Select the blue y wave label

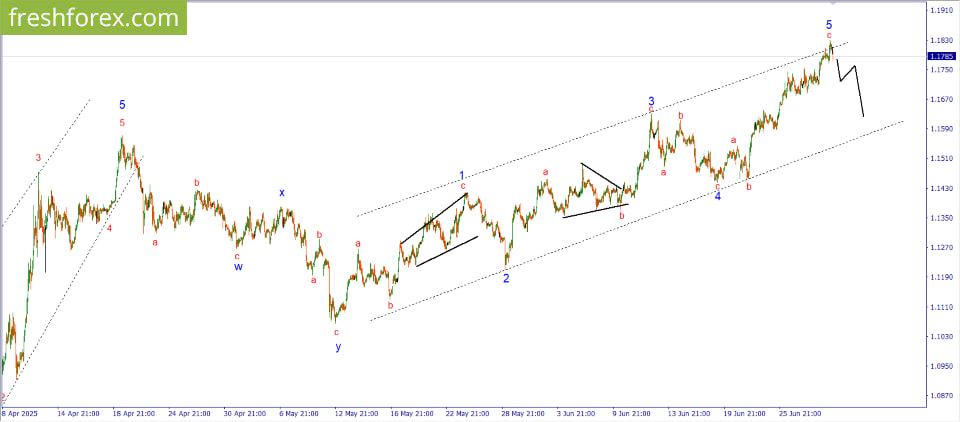point(338,347)
